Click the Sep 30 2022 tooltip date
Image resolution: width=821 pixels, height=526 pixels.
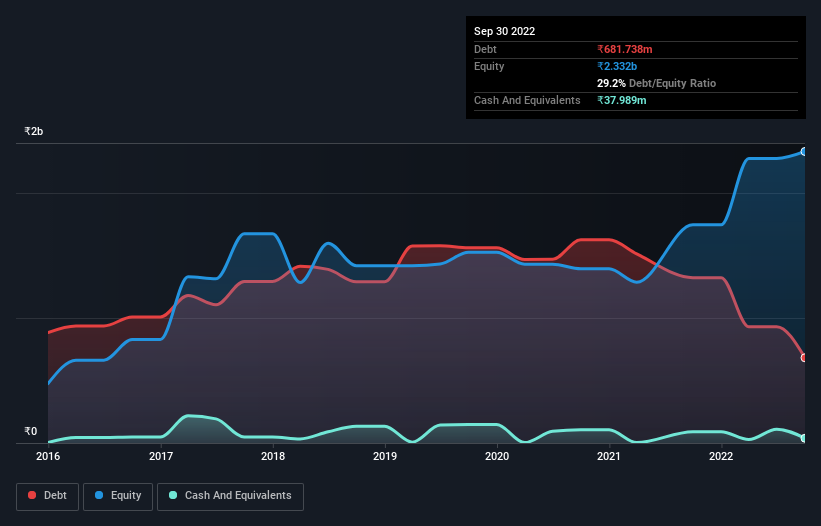point(504,31)
